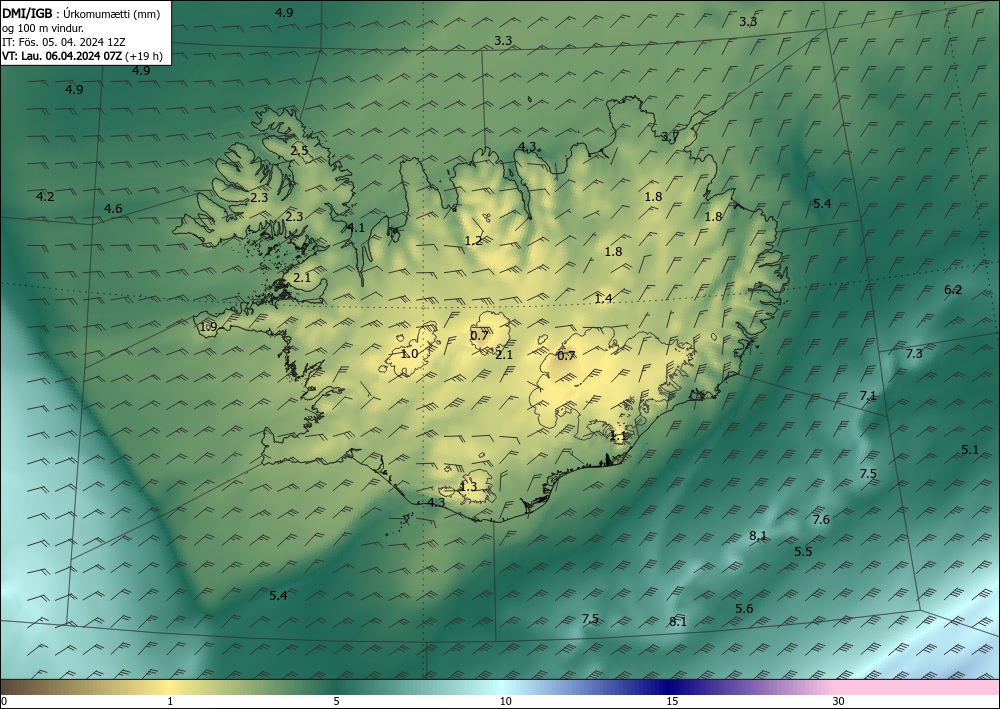The image size is (1000, 709).
Task: Click the '5' label on the color scale
Action: click(336, 702)
